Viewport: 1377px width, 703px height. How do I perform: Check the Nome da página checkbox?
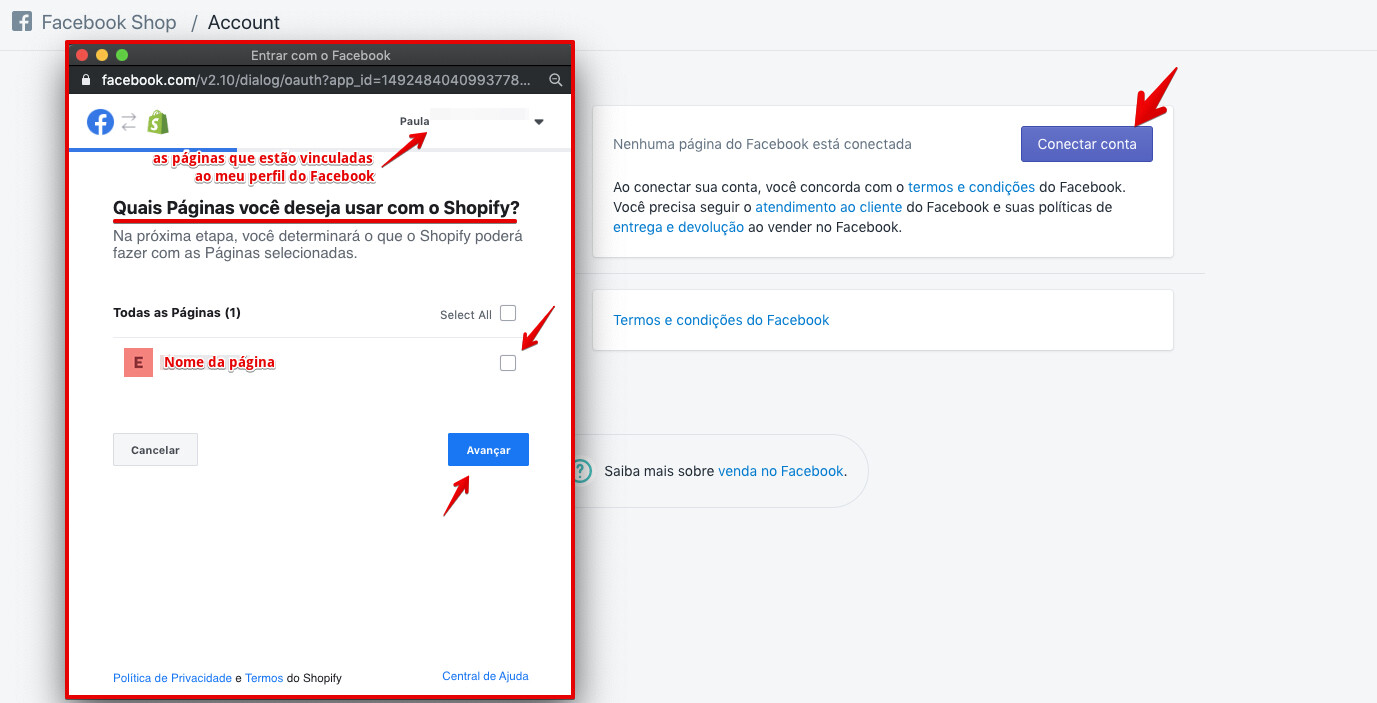tap(508, 363)
